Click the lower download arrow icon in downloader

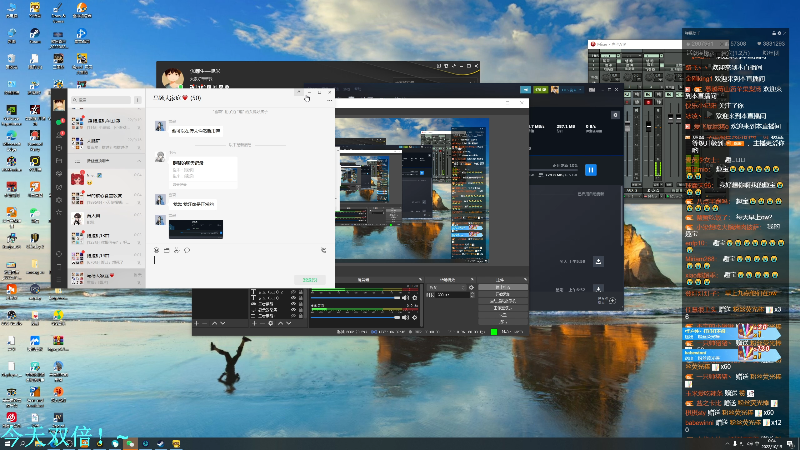[x=598, y=289]
